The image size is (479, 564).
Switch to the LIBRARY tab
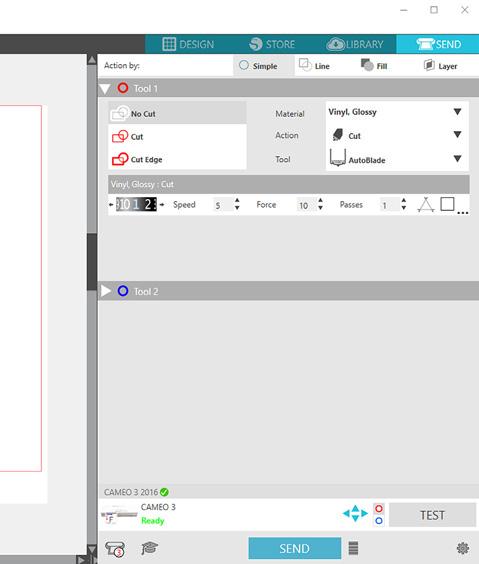click(355, 44)
